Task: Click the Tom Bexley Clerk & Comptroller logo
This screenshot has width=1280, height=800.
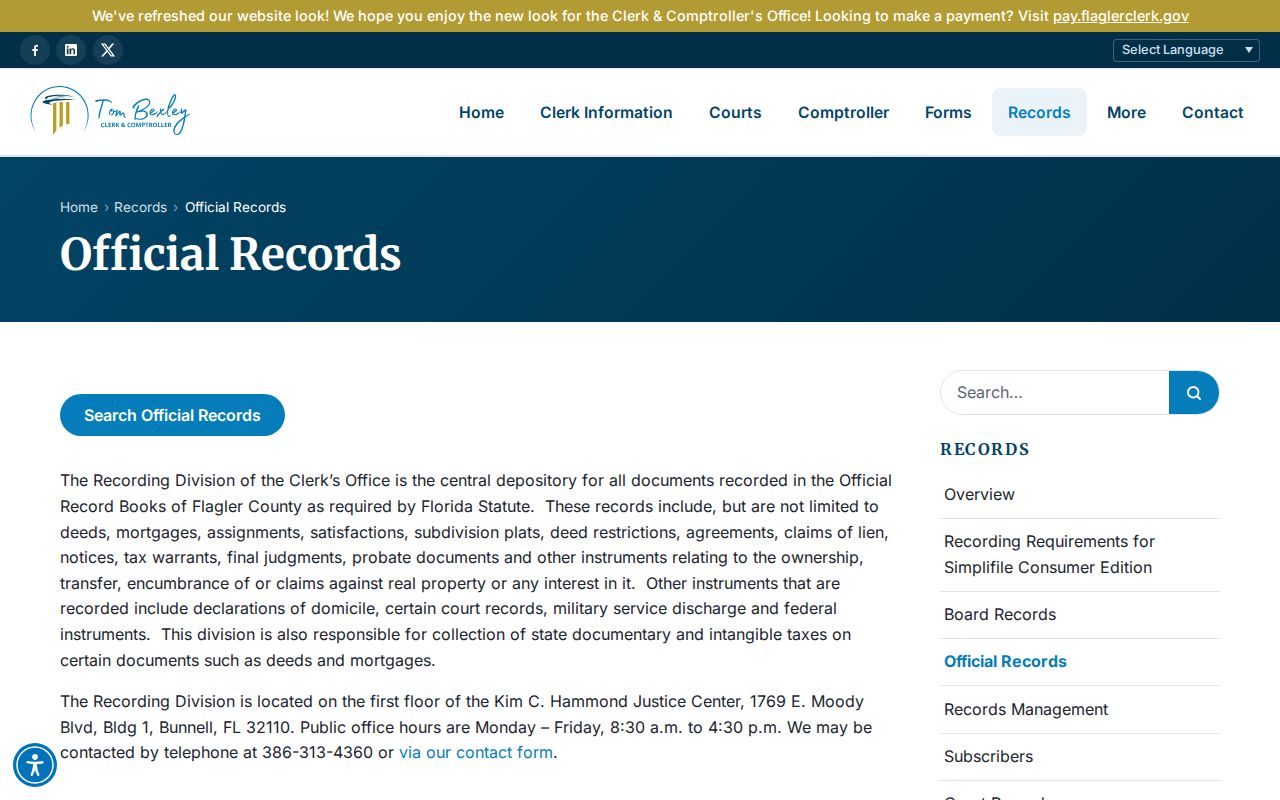Action: 110,111
